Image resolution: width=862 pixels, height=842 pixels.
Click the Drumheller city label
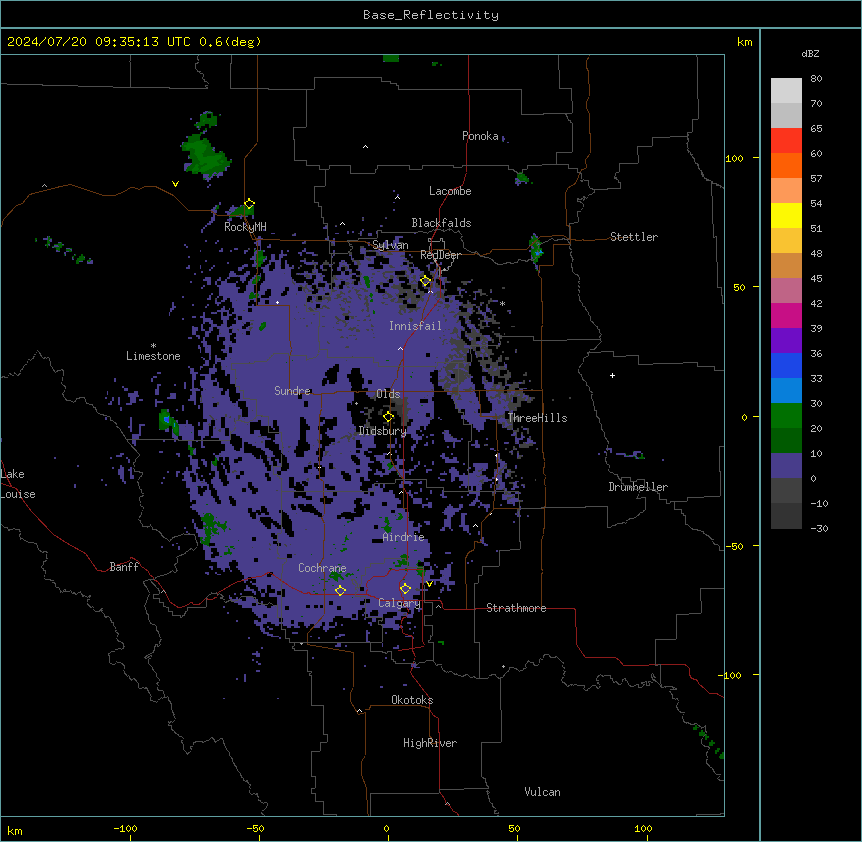(x=638, y=487)
